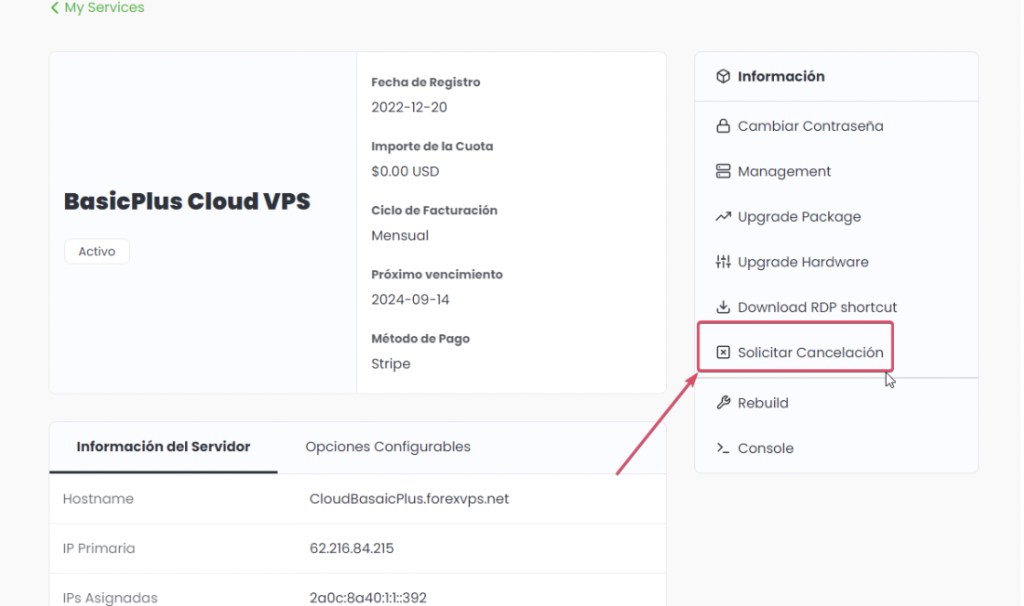Open Solicitar Cancelación
The width and height of the screenshot is (1024, 606).
click(810, 353)
